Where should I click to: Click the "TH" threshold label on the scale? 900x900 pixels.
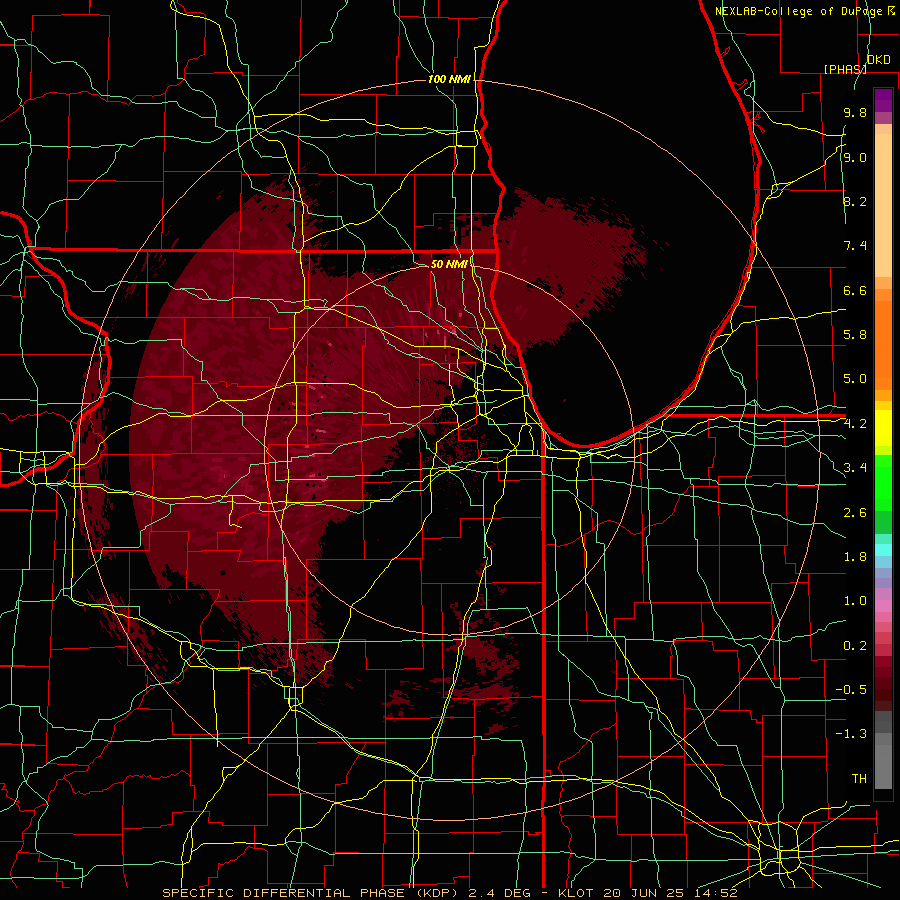coord(859,779)
